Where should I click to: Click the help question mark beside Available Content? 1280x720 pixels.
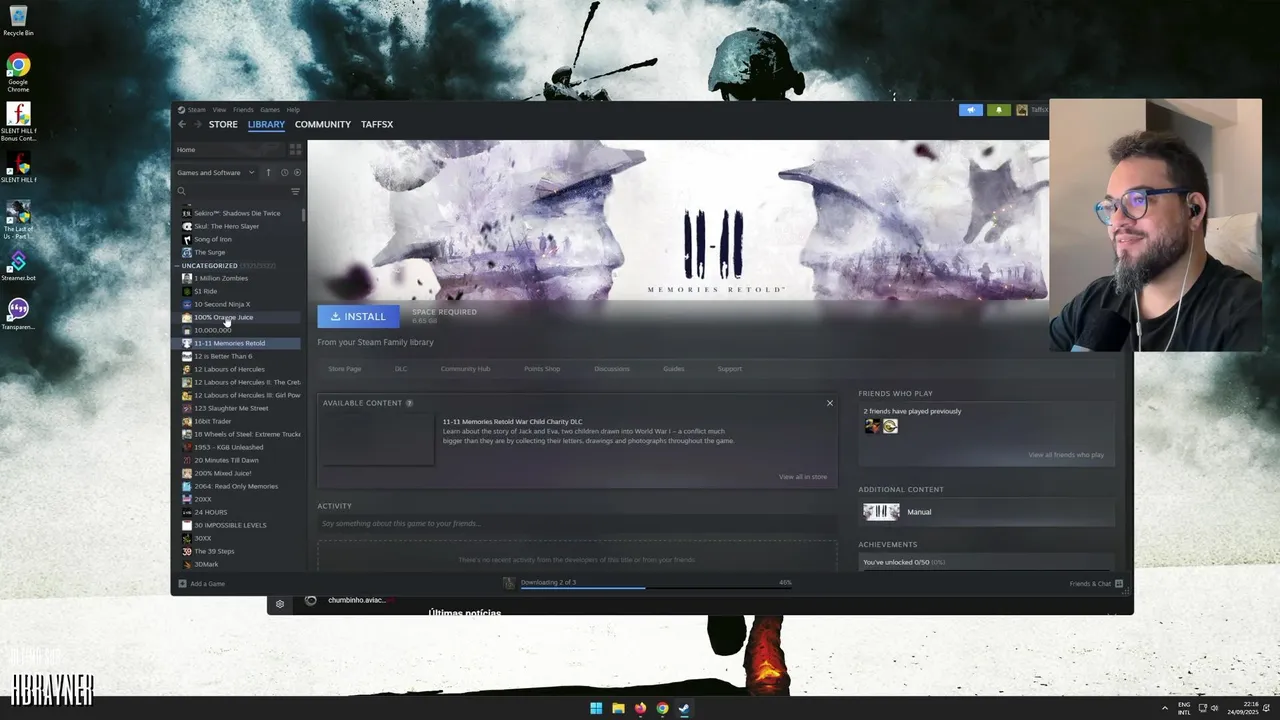(x=409, y=403)
